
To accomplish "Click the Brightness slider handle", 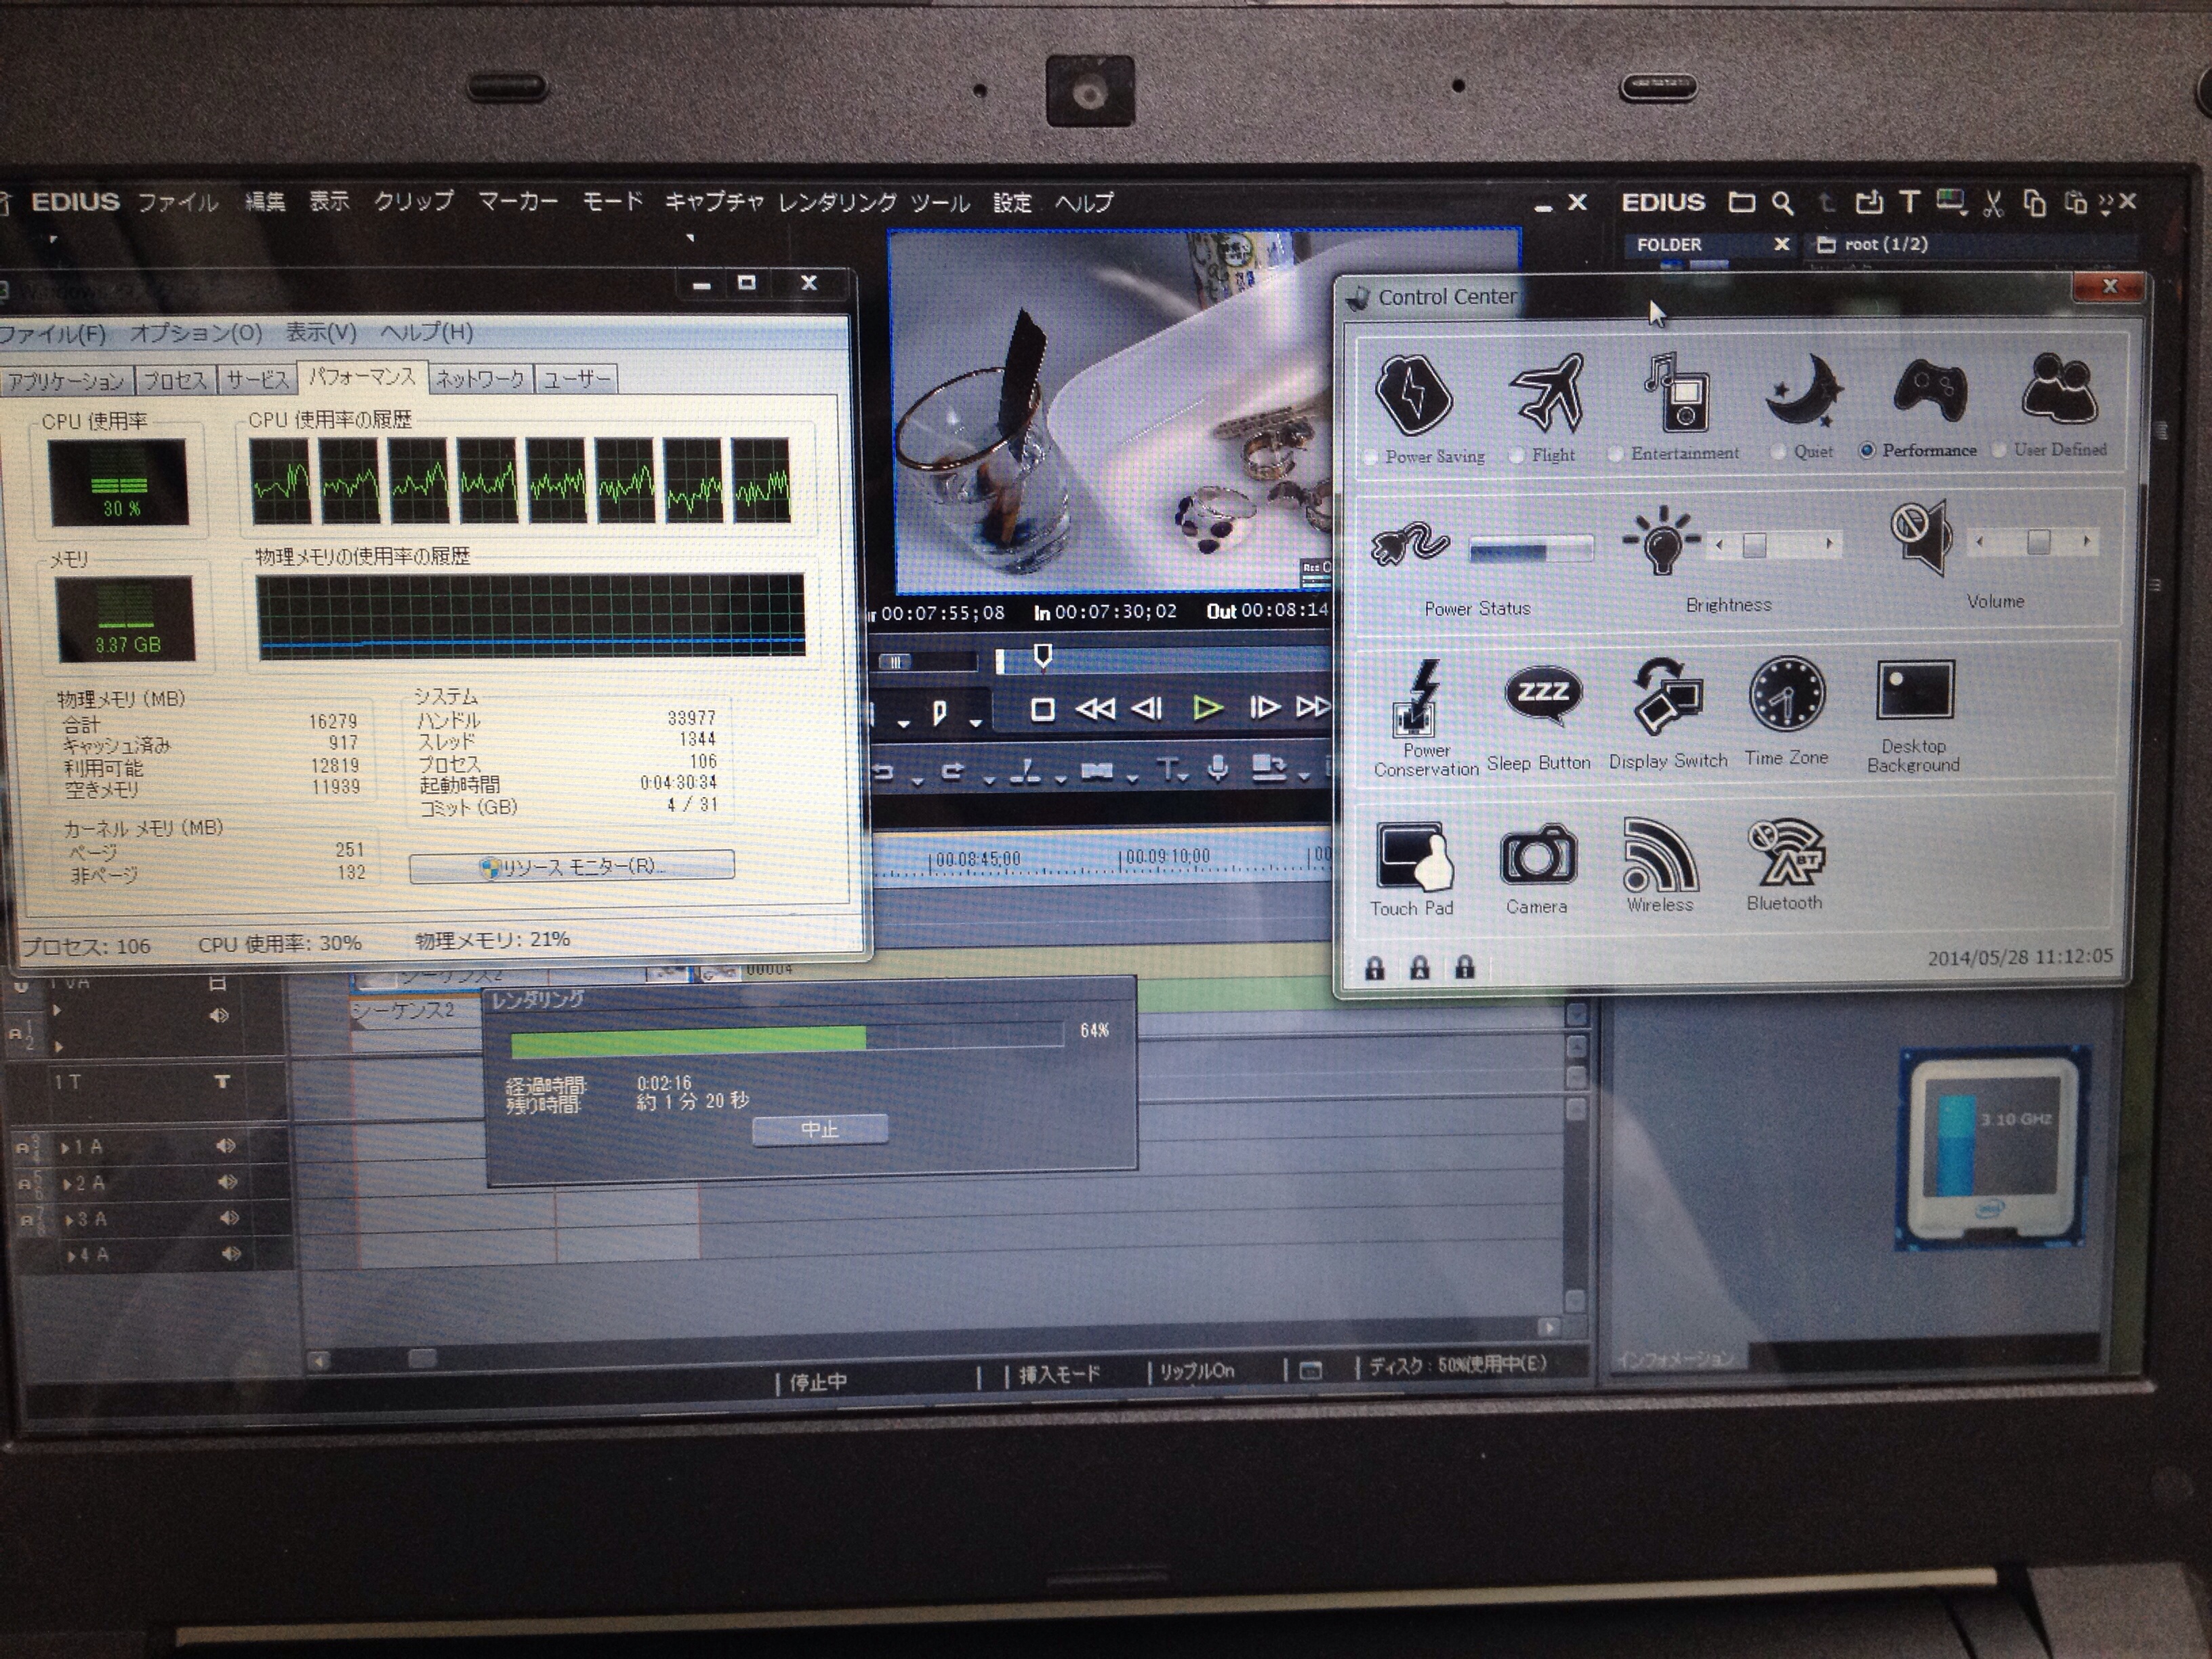I will click(1755, 545).
